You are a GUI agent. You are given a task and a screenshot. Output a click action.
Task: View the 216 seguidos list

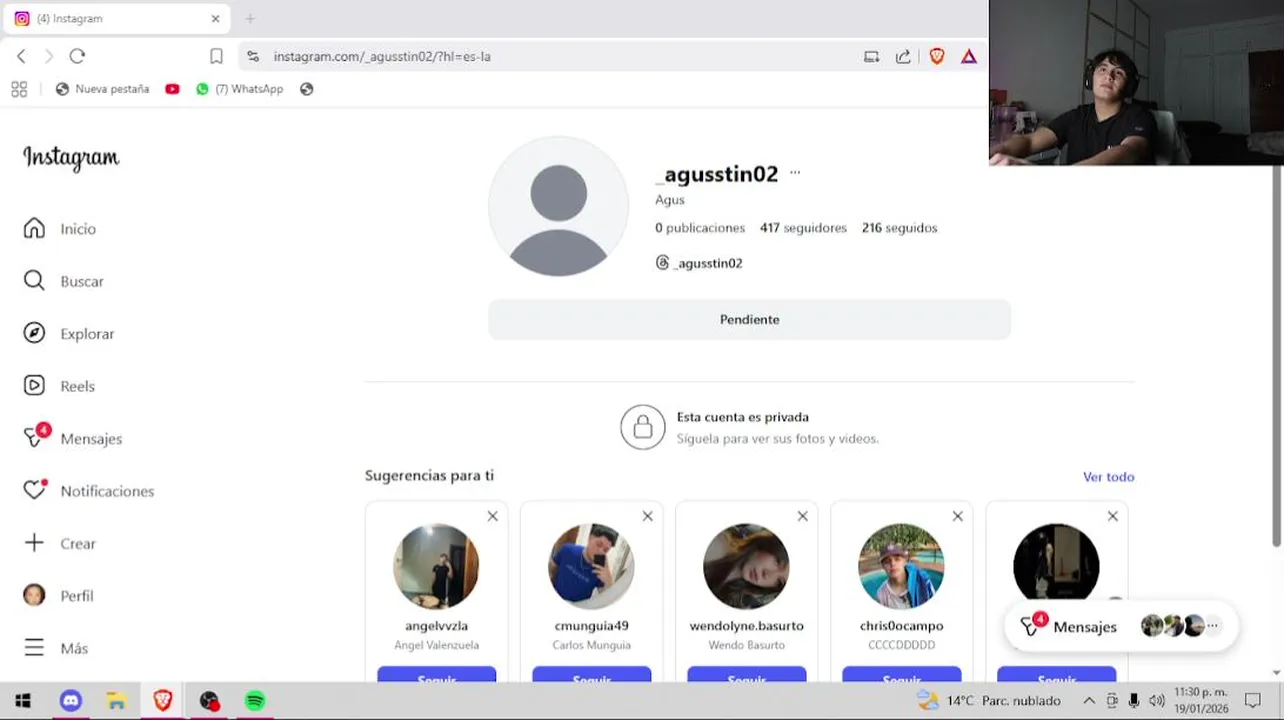[x=899, y=228]
